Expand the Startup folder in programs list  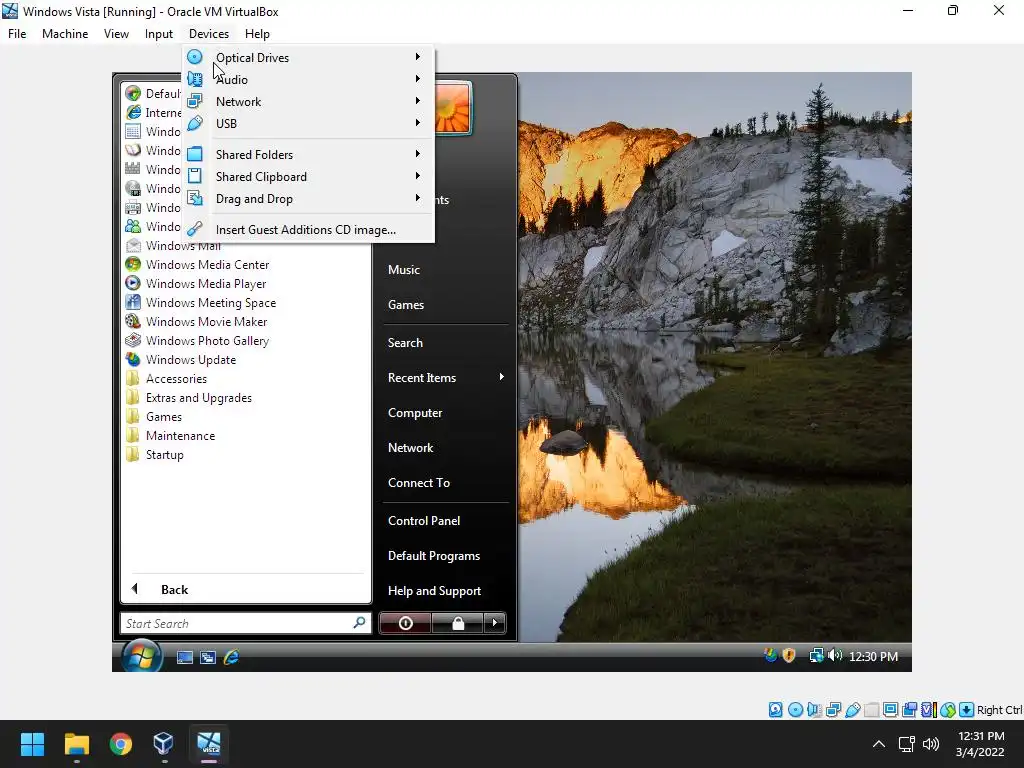point(155,454)
